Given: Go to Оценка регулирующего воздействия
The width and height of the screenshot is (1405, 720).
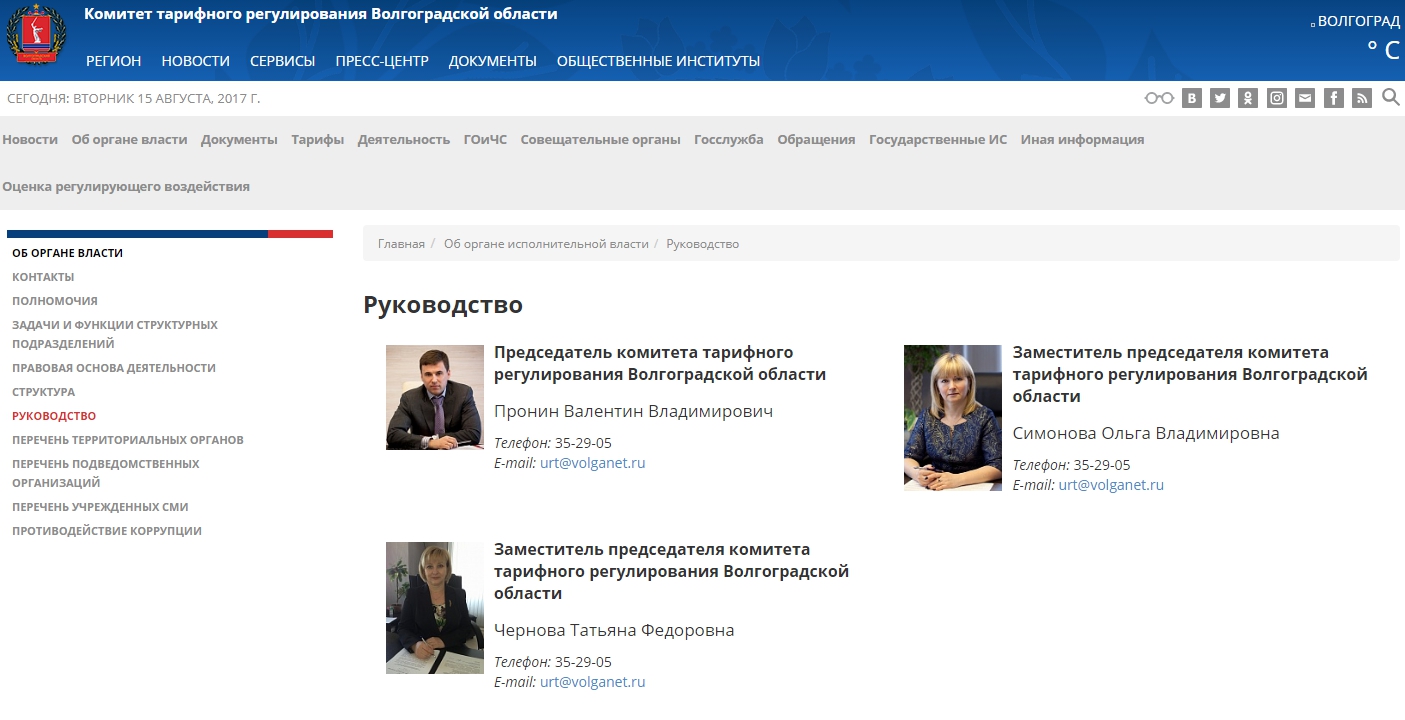Looking at the screenshot, I should point(126,187).
